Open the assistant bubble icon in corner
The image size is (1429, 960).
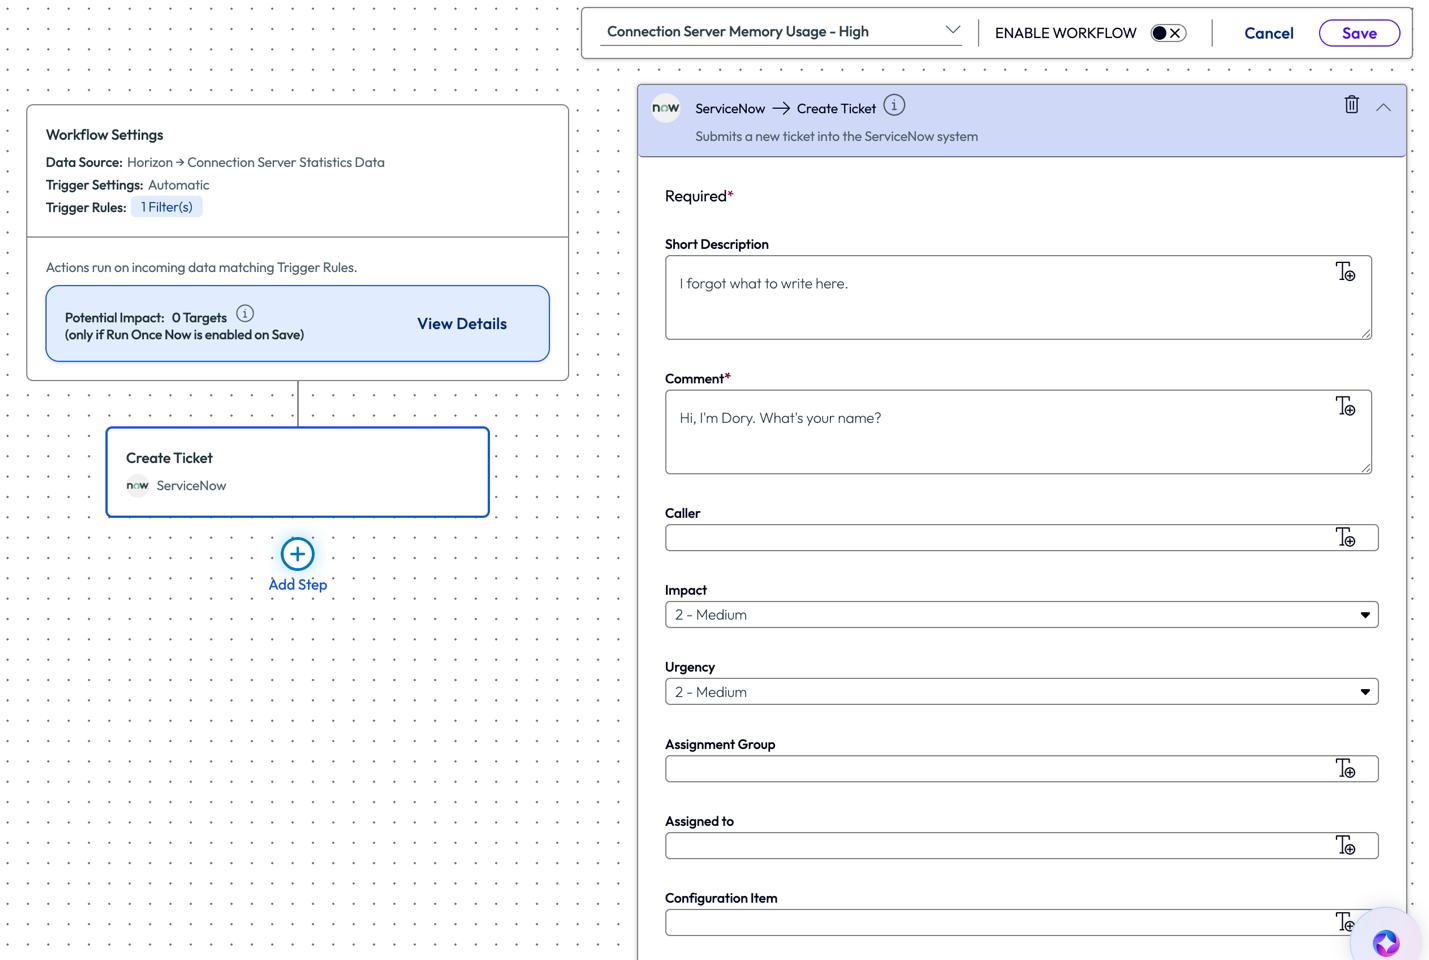1386,942
